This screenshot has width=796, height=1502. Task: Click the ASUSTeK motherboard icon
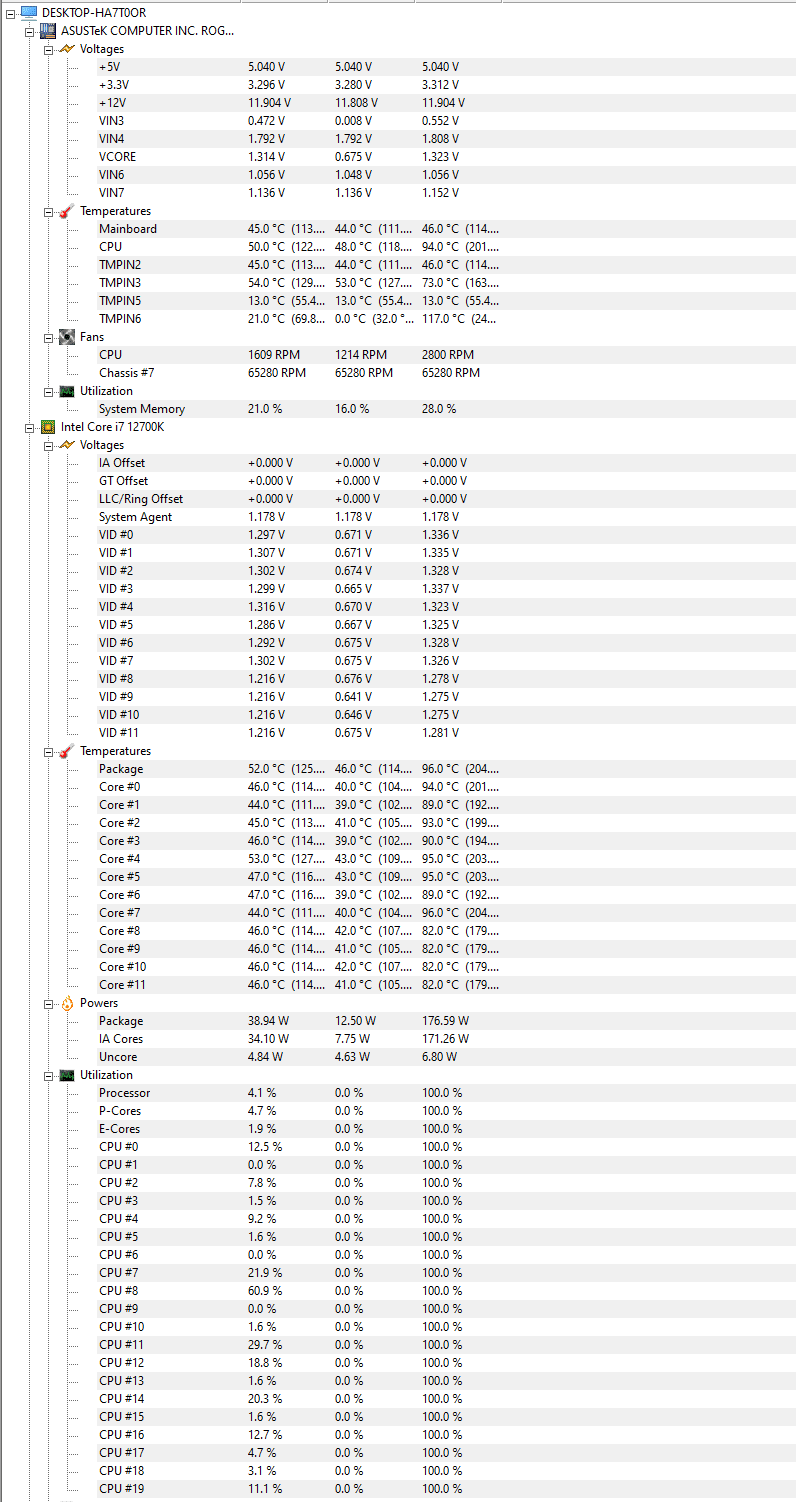(48, 31)
